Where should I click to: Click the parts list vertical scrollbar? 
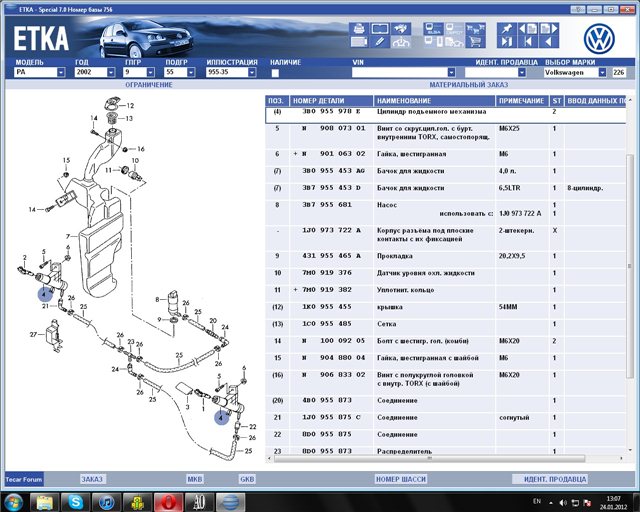click(x=630, y=267)
